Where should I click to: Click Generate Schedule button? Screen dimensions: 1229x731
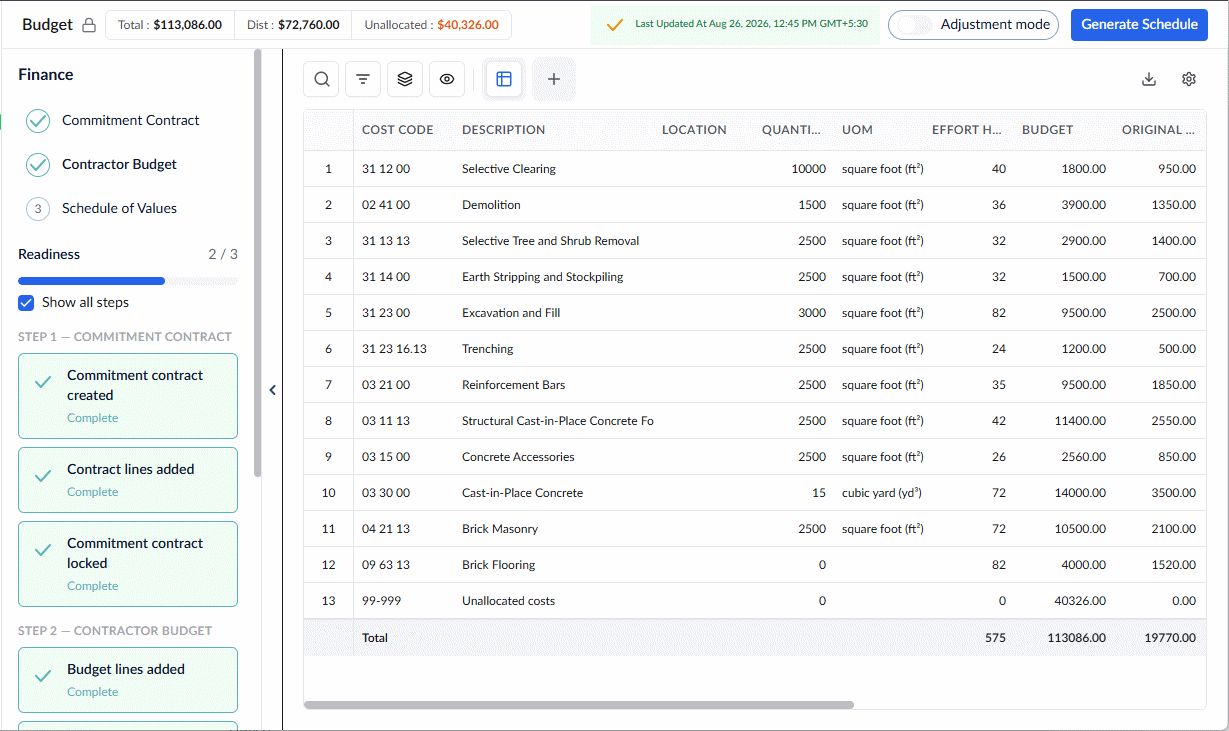1139,25
